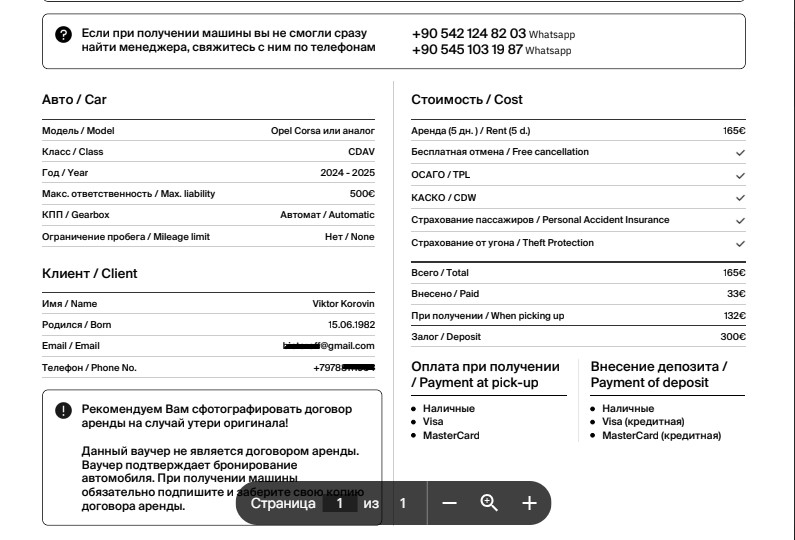Image resolution: width=795 pixels, height=540 pixels.
Task: Click the Клиент / Client section heading
Action: point(90,274)
